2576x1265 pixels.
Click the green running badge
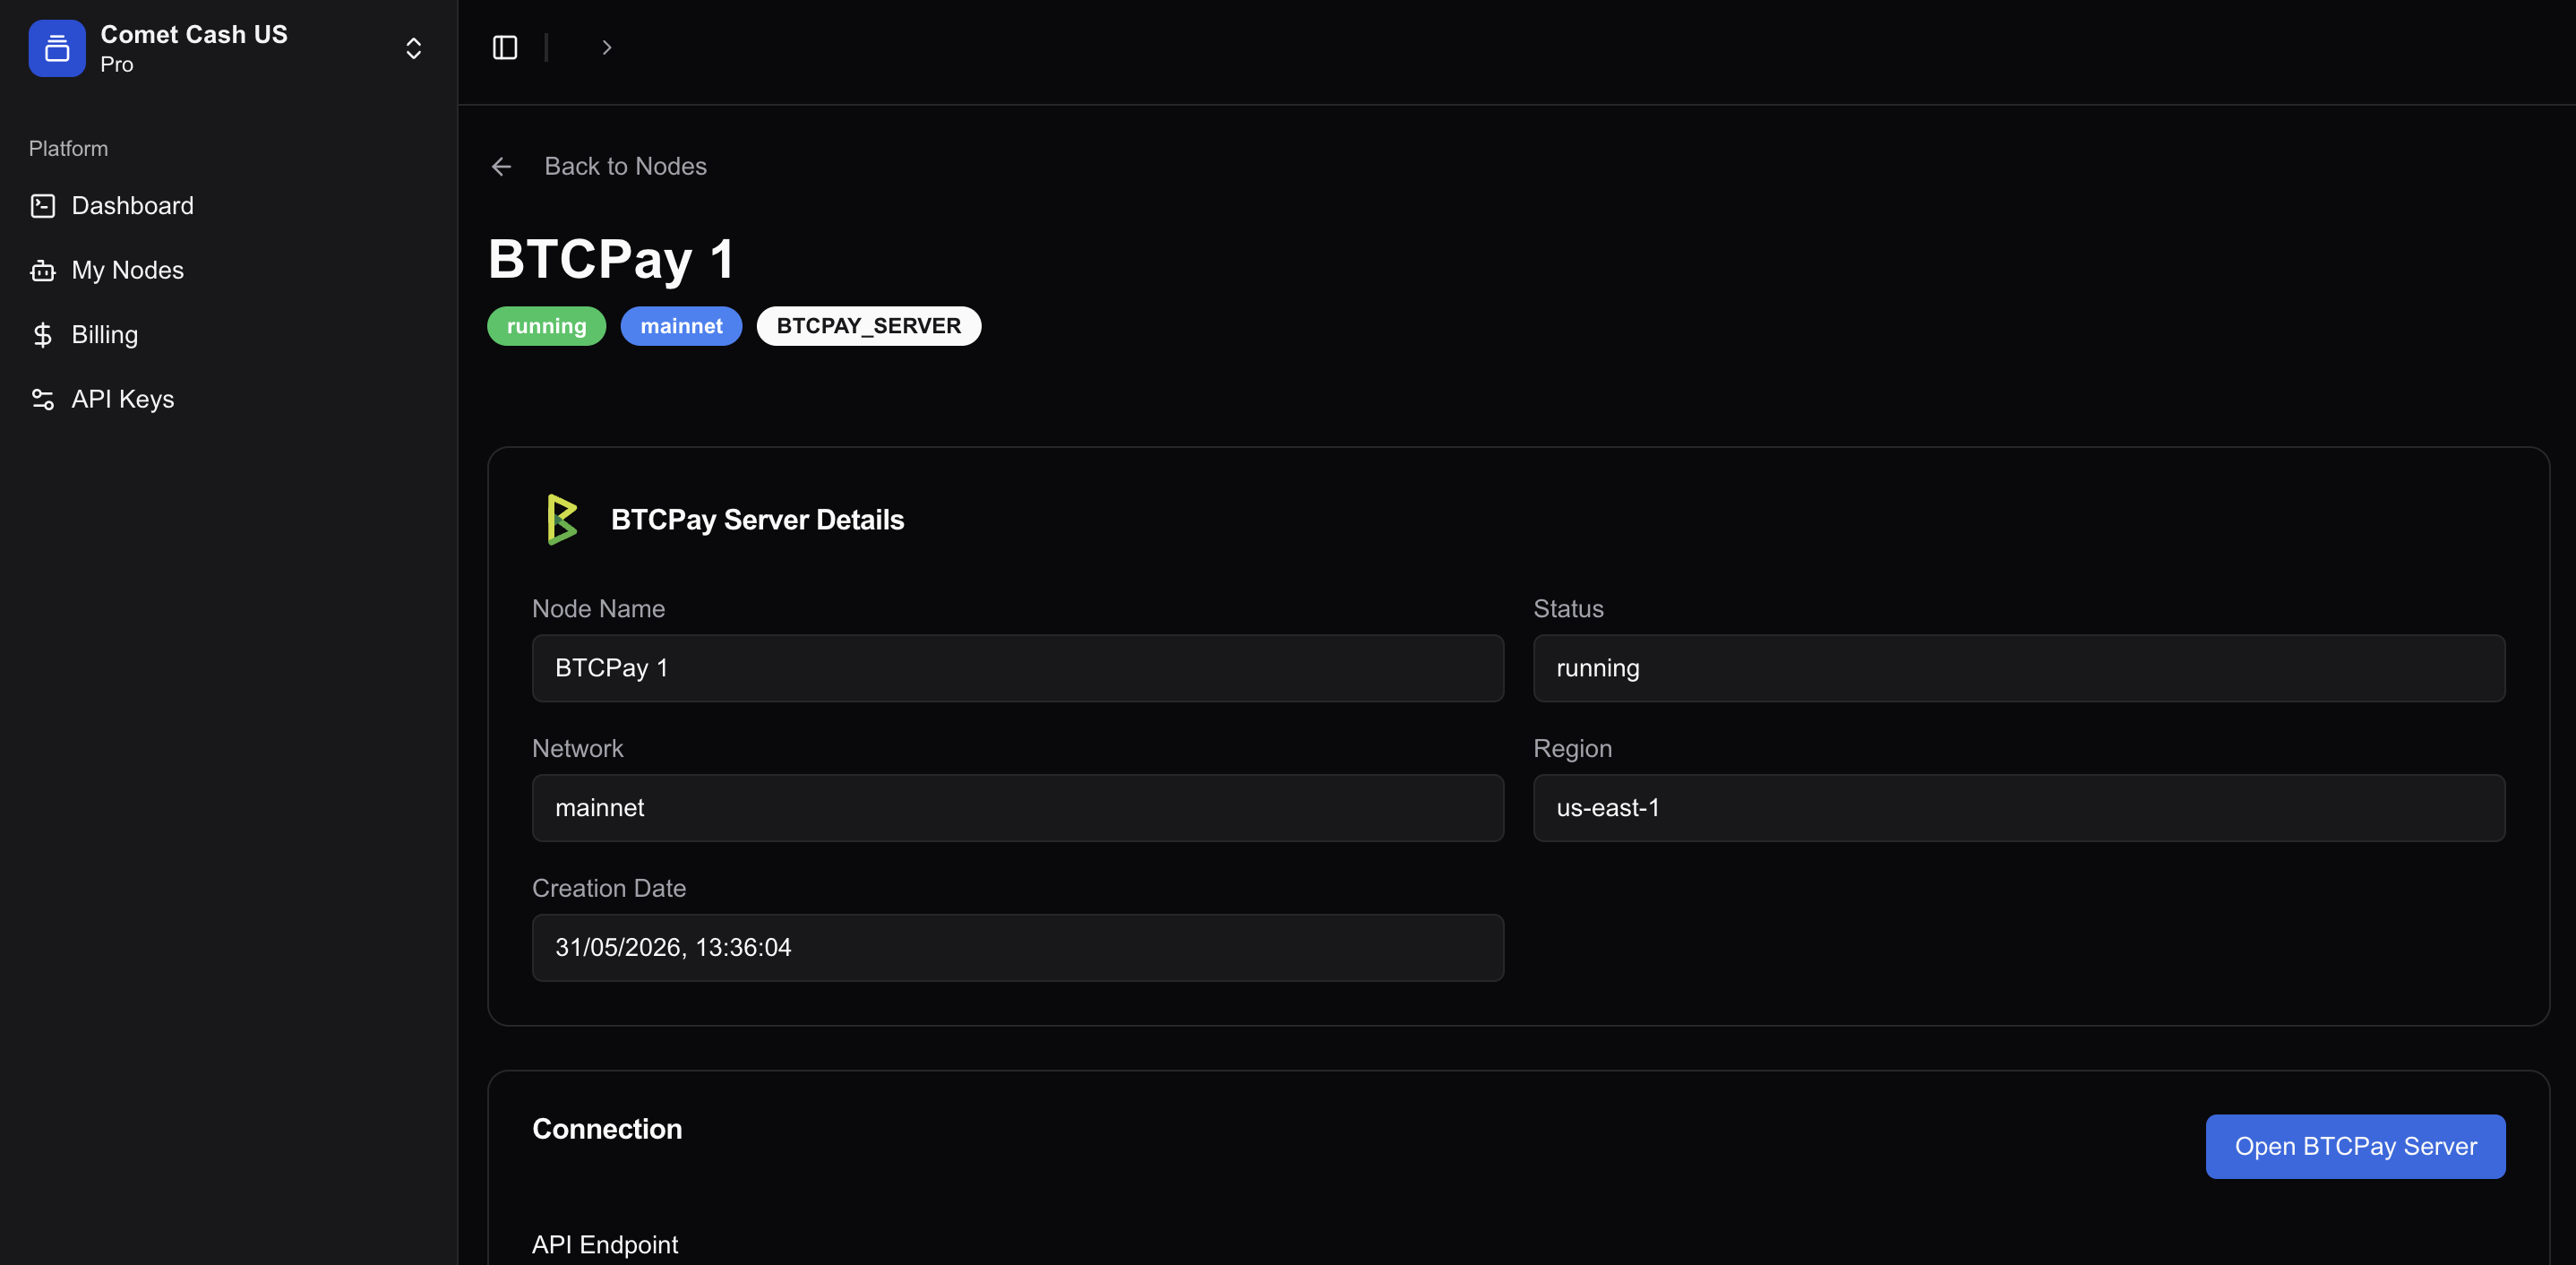coord(546,326)
